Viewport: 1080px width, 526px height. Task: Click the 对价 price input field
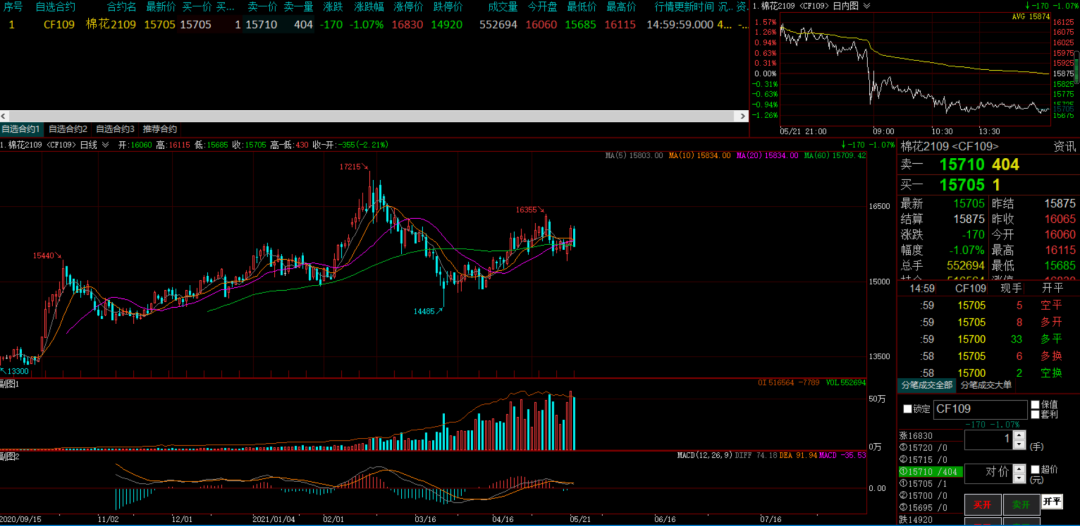point(989,473)
